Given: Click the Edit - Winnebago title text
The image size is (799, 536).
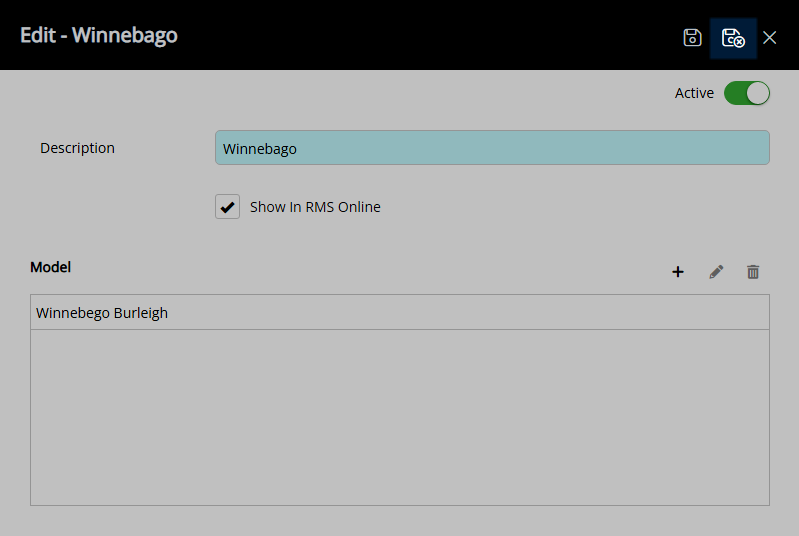Looking at the screenshot, I should 99,35.
